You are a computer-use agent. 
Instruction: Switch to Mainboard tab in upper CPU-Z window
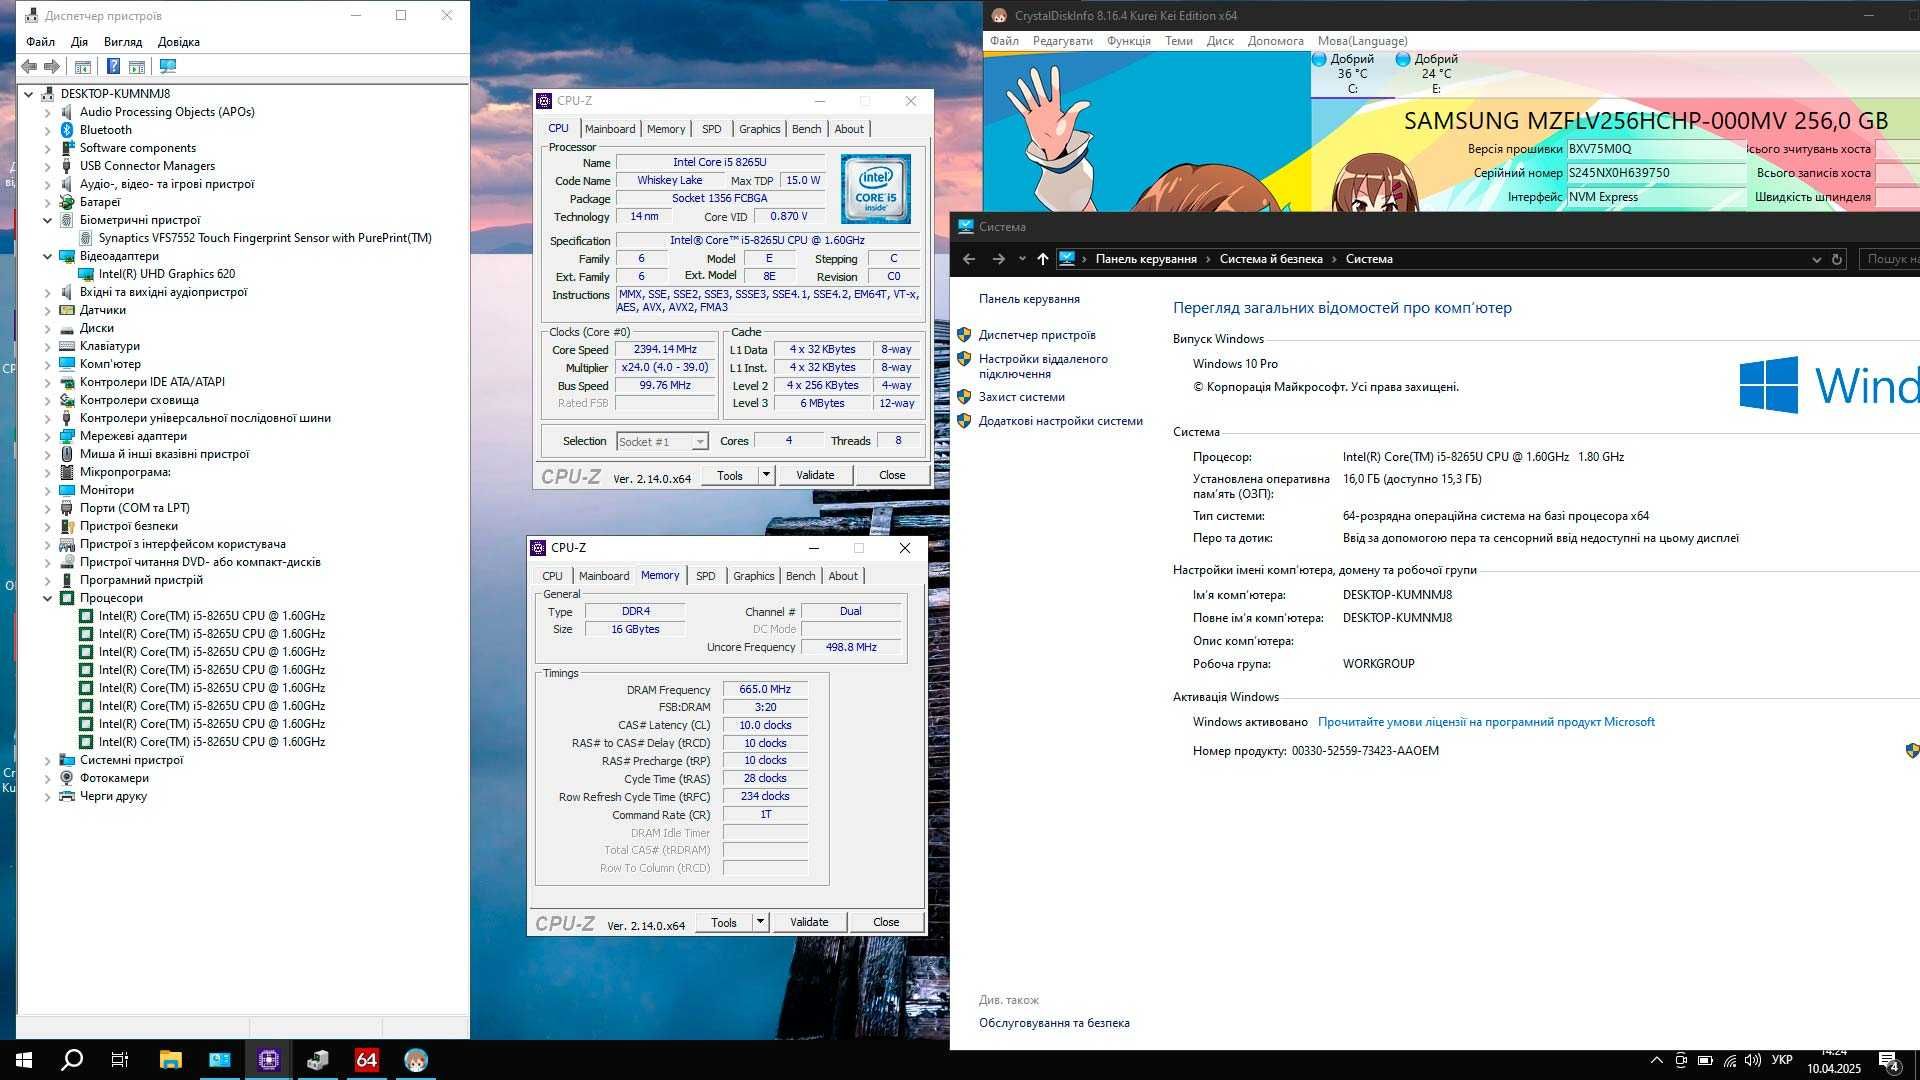[x=610, y=129]
